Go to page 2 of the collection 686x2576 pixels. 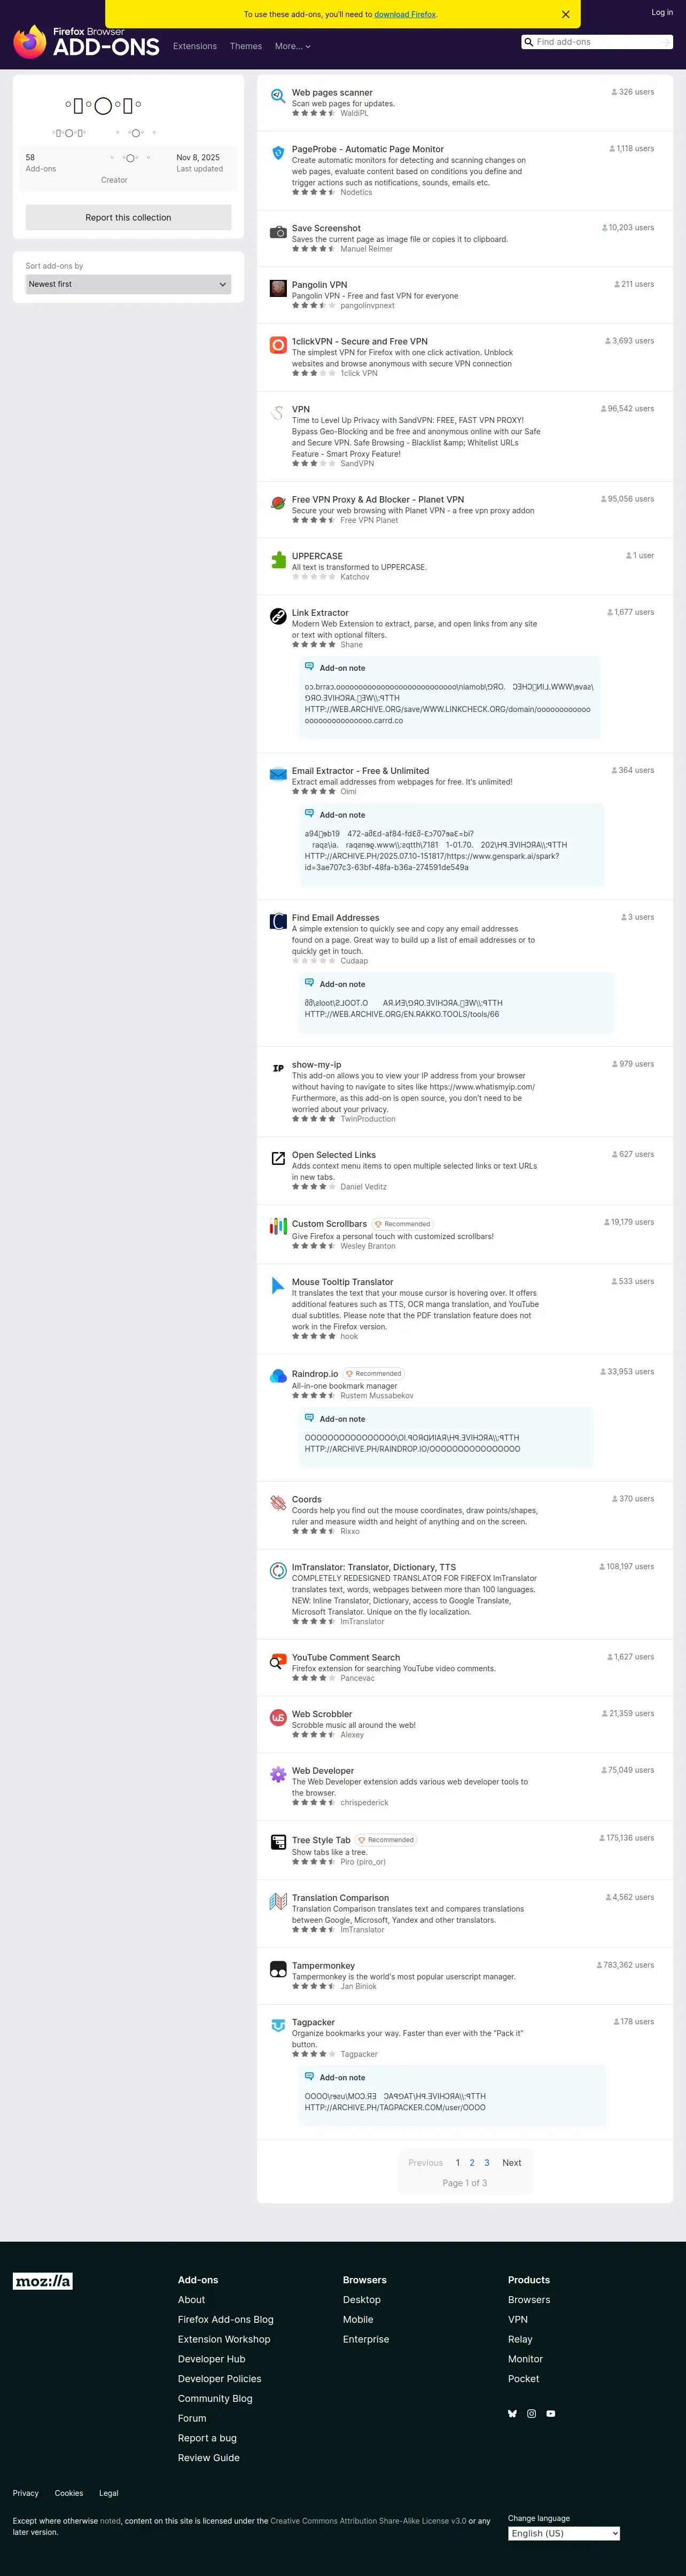(472, 2162)
